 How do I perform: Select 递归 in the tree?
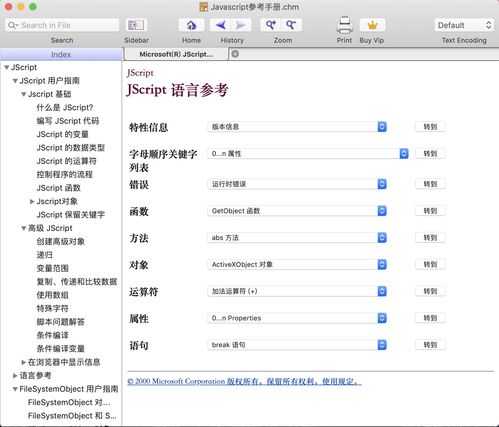pos(44,255)
